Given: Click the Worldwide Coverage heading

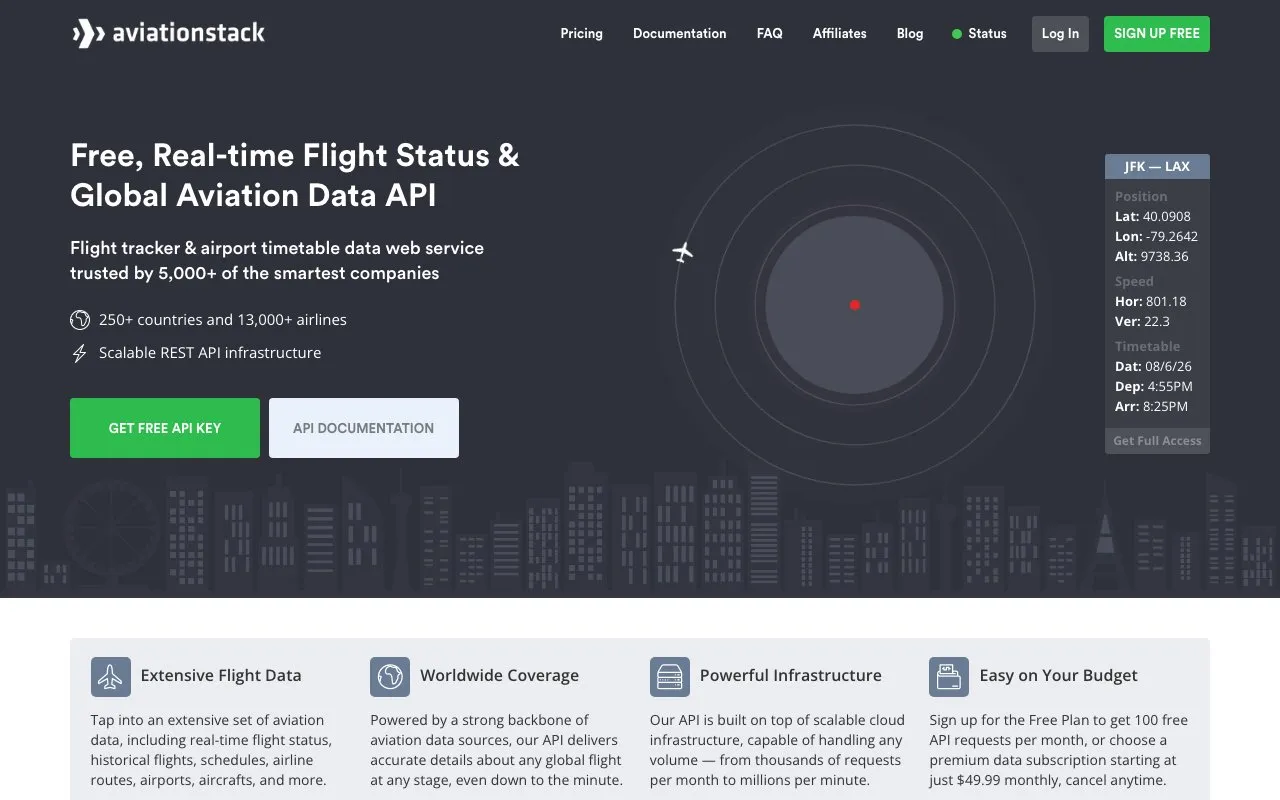Looking at the screenshot, I should pyautogui.click(x=500, y=676).
